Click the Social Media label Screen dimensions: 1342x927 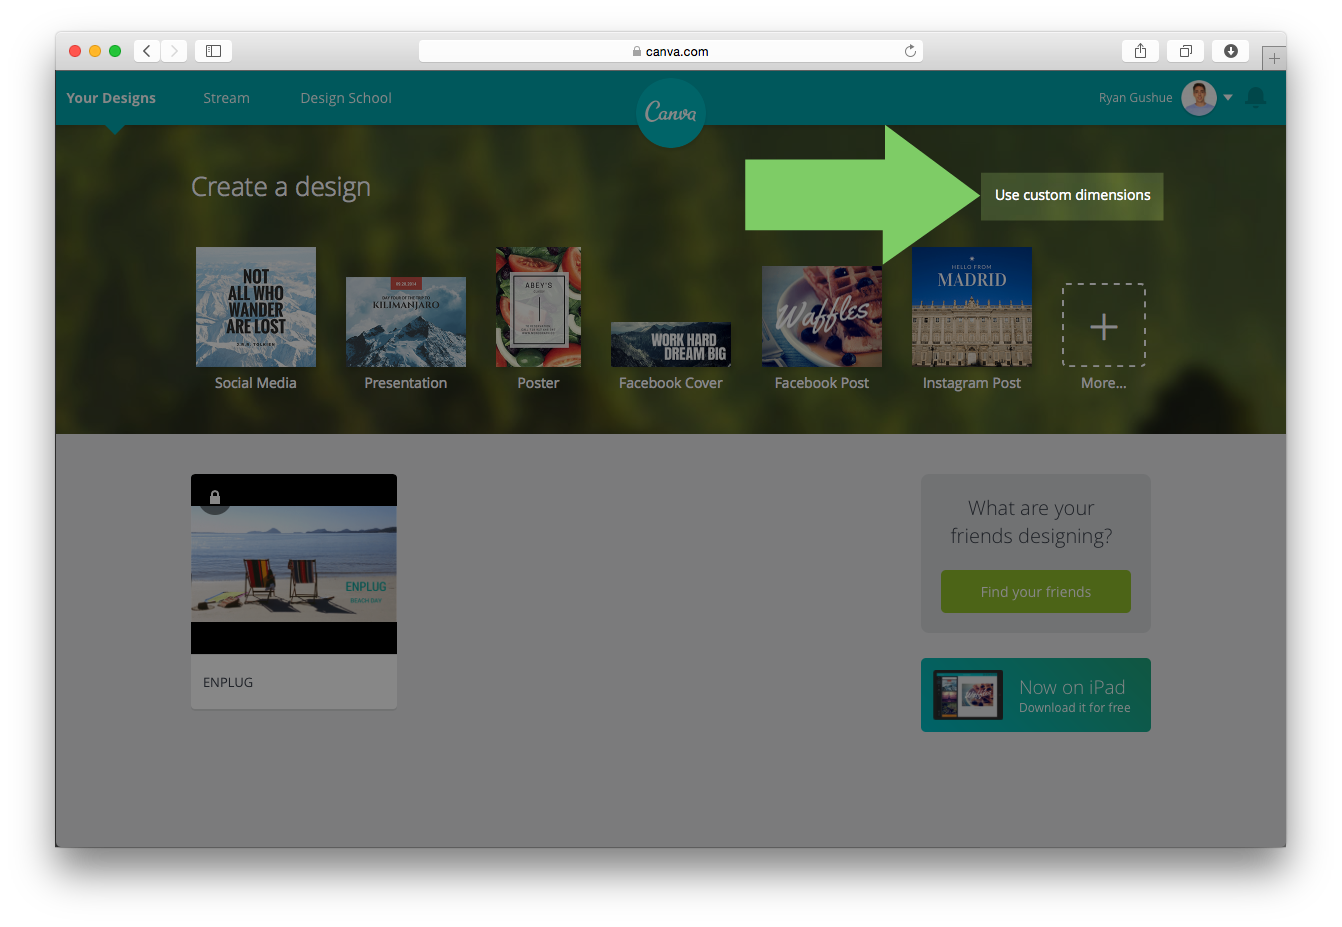[x=256, y=383]
